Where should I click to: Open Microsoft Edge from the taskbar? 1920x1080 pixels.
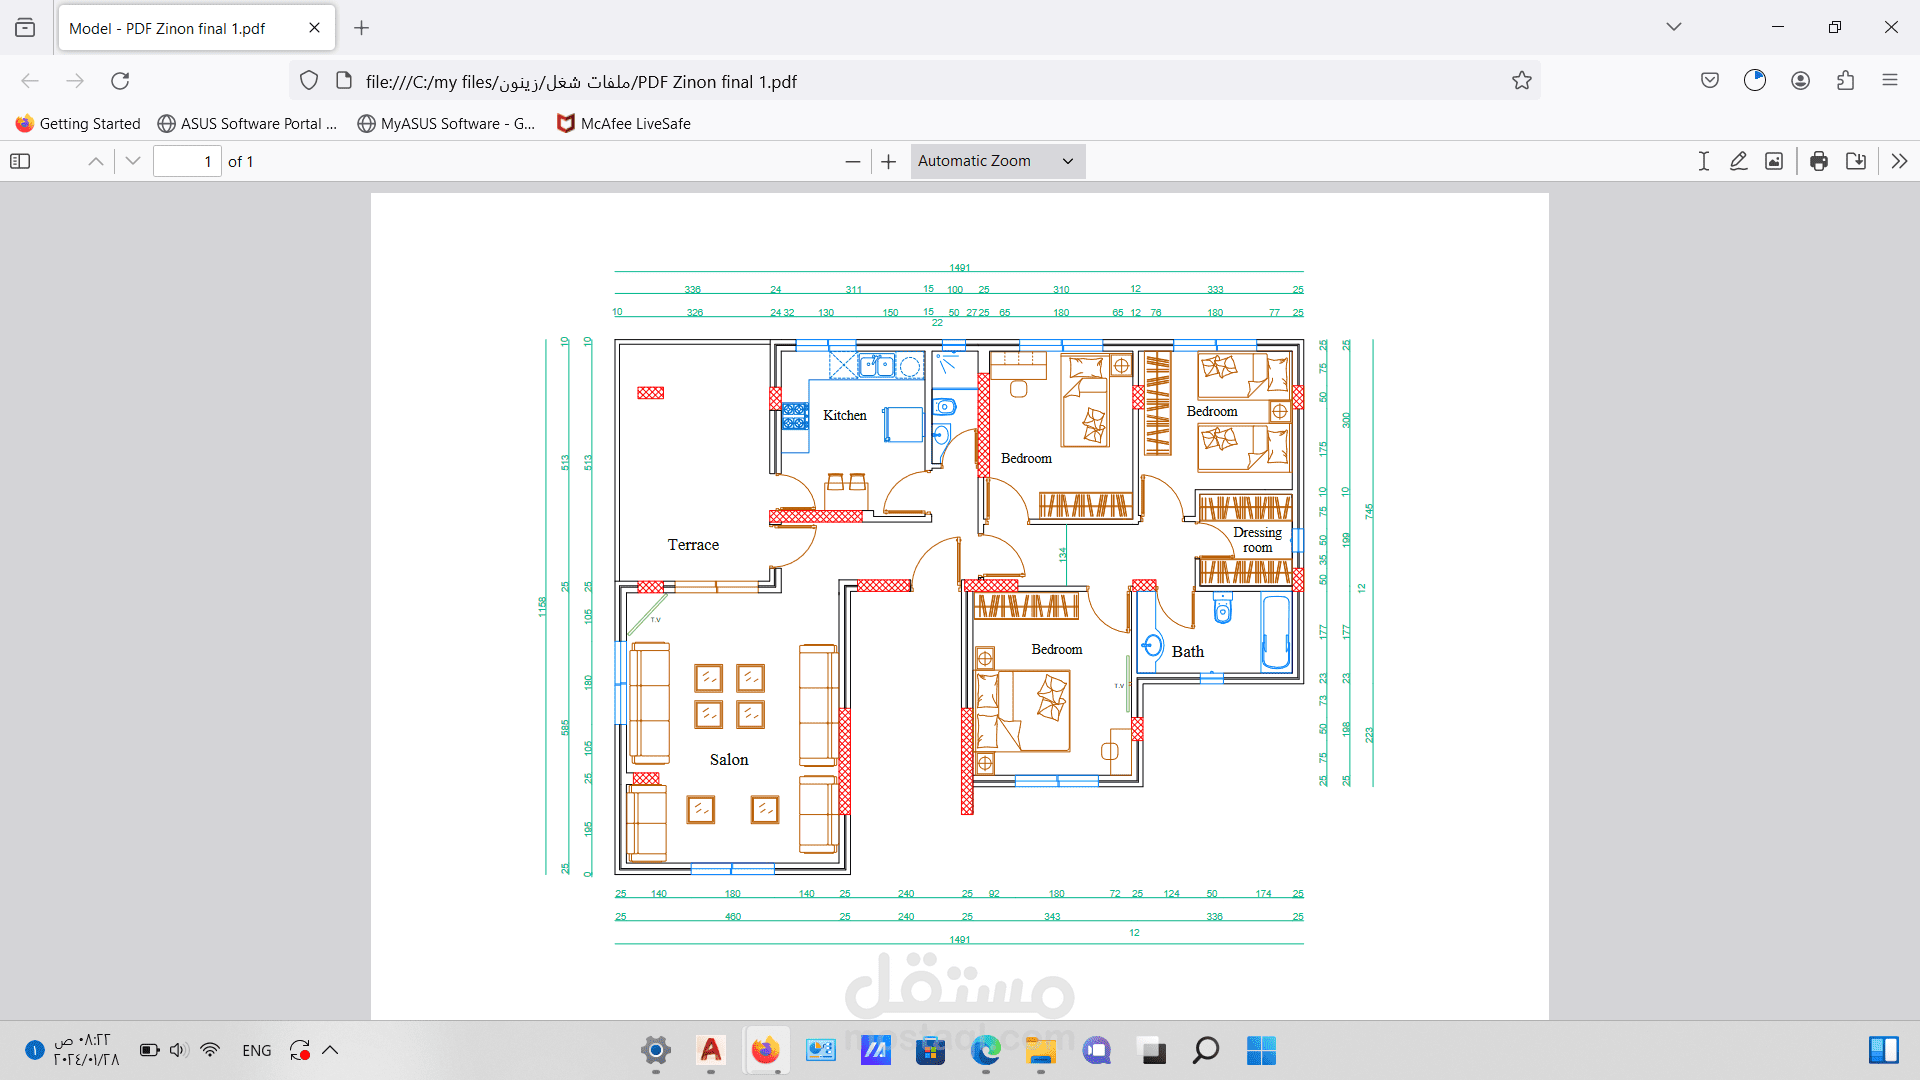tap(986, 1050)
